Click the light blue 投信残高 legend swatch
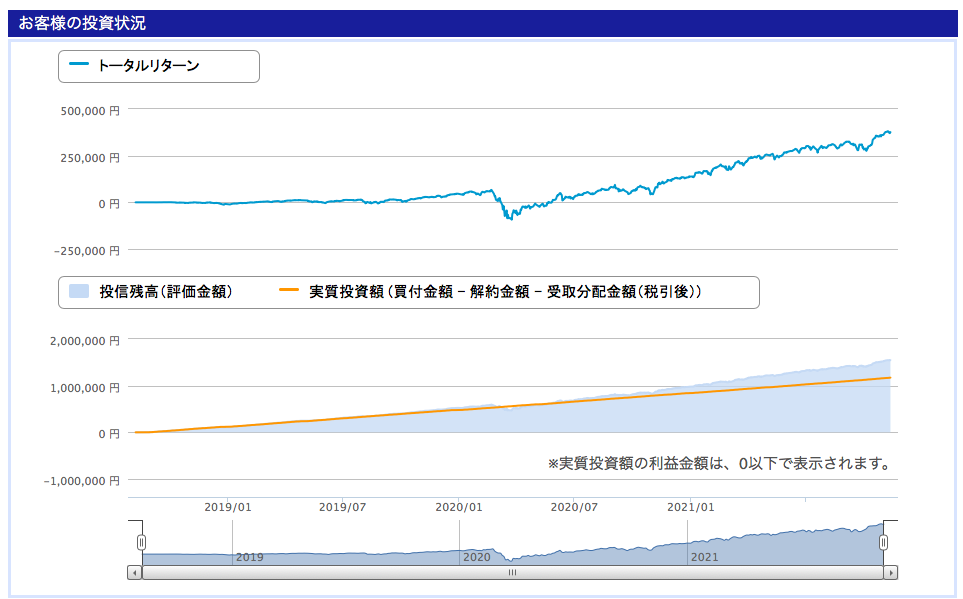The image size is (963, 599). (79, 291)
